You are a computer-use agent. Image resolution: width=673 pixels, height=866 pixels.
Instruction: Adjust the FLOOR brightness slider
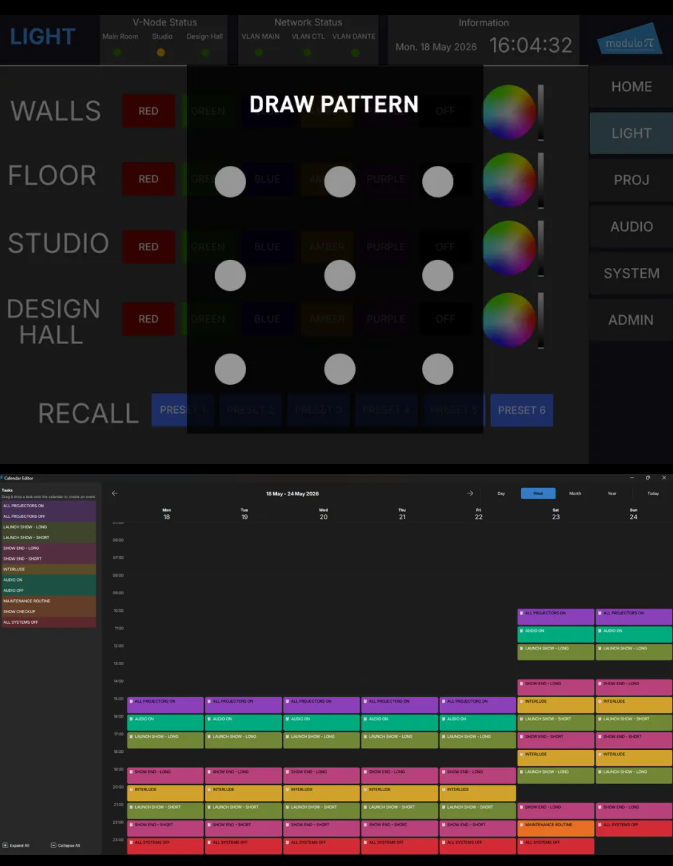pos(541,181)
